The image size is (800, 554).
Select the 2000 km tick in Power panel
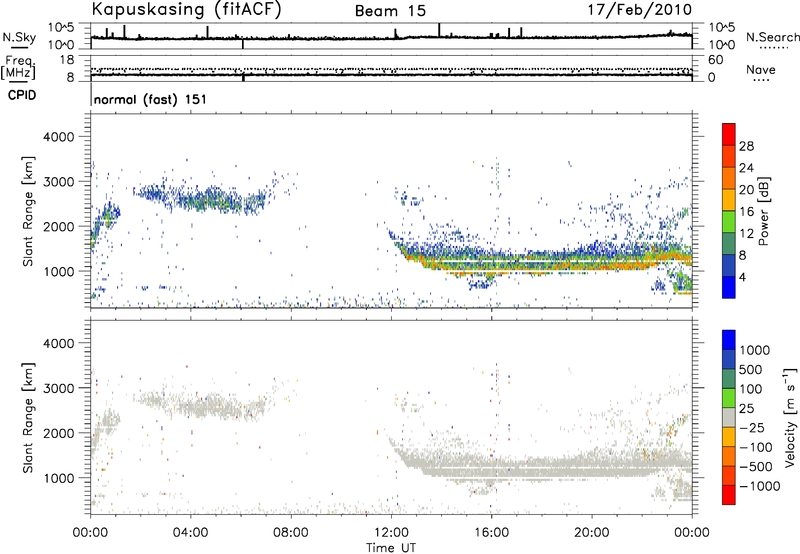(58, 226)
